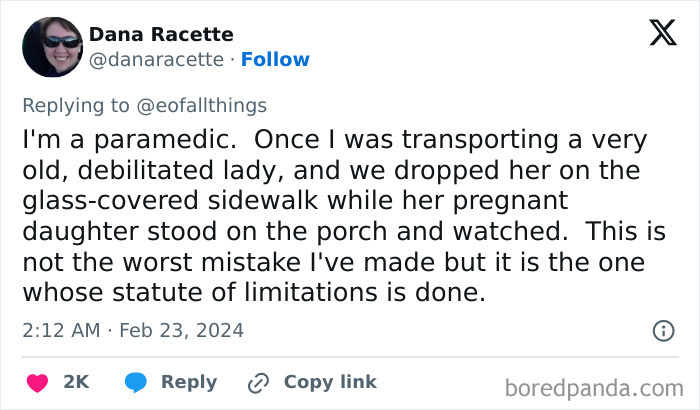This screenshot has width=700, height=410.
Task: Click the chain link copy icon
Action: [258, 382]
